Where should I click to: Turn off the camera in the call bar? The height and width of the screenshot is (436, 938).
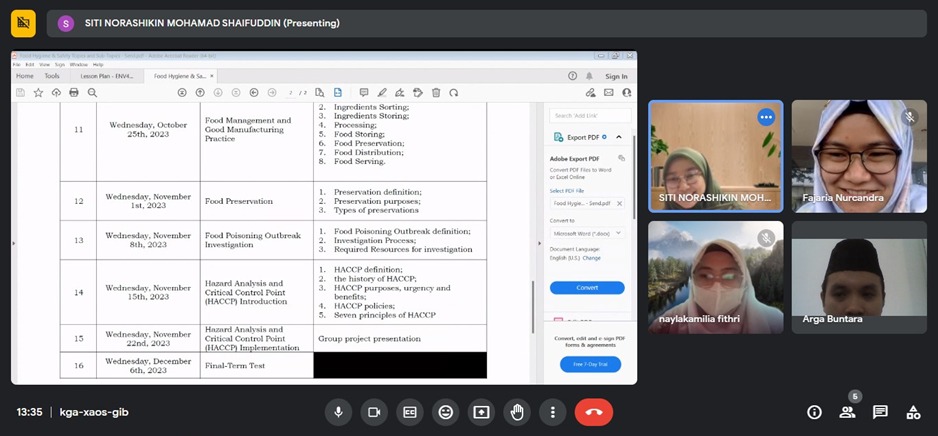point(374,412)
